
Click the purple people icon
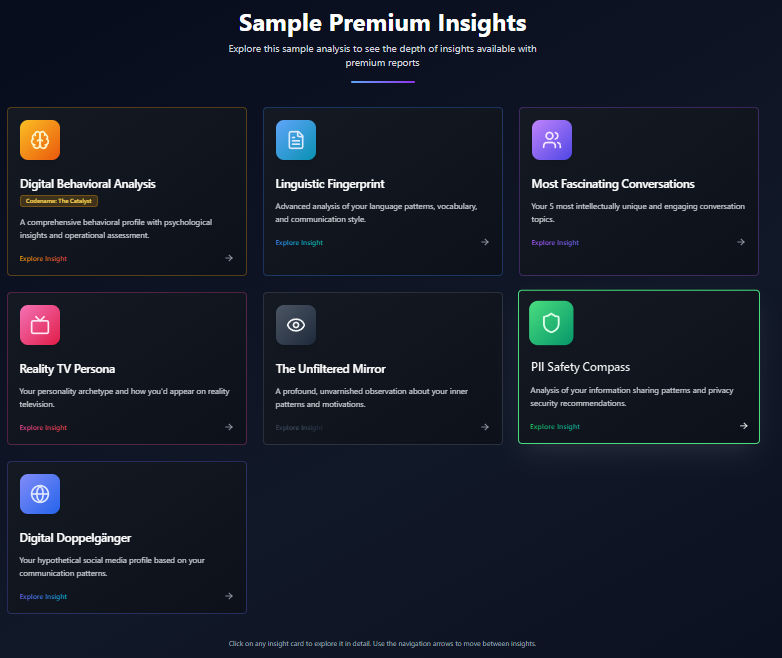(552, 140)
